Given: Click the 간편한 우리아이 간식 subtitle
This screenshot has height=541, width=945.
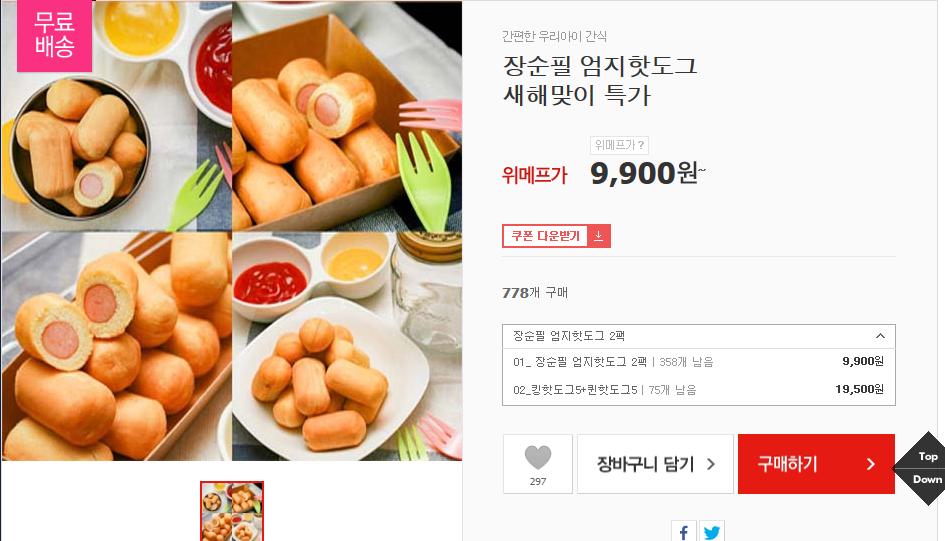Looking at the screenshot, I should click(554, 36).
